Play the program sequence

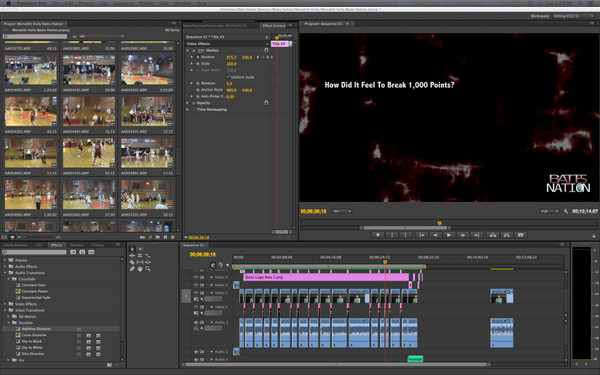449,235
